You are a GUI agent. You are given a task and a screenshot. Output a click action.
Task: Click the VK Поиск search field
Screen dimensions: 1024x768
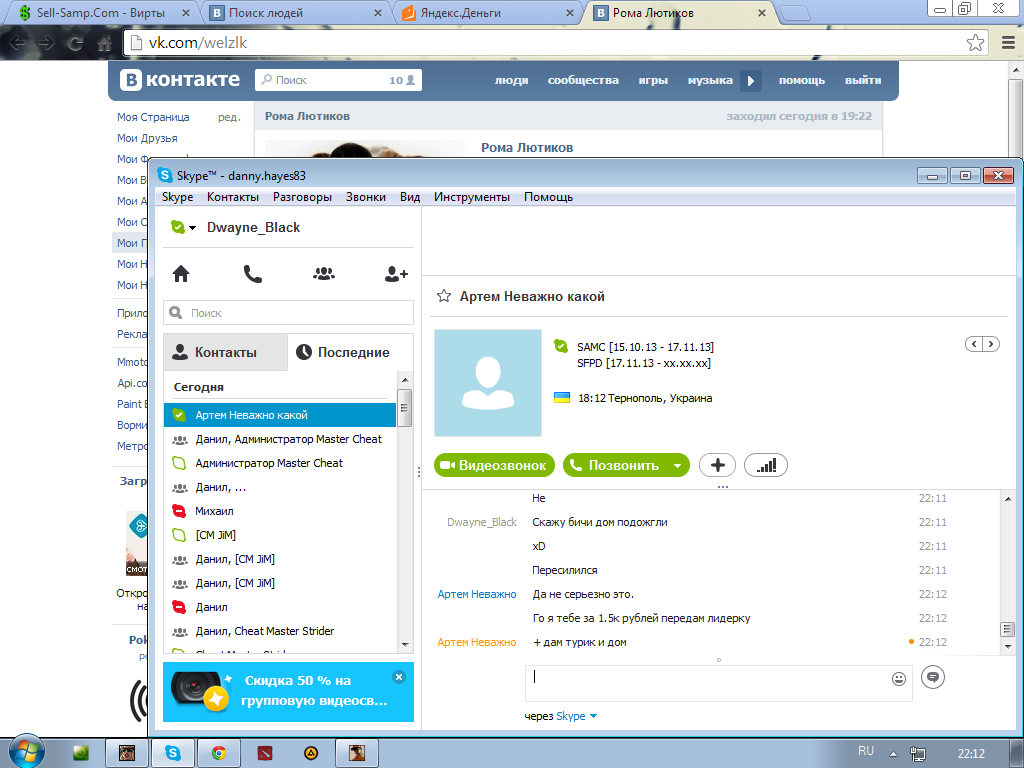pos(338,80)
